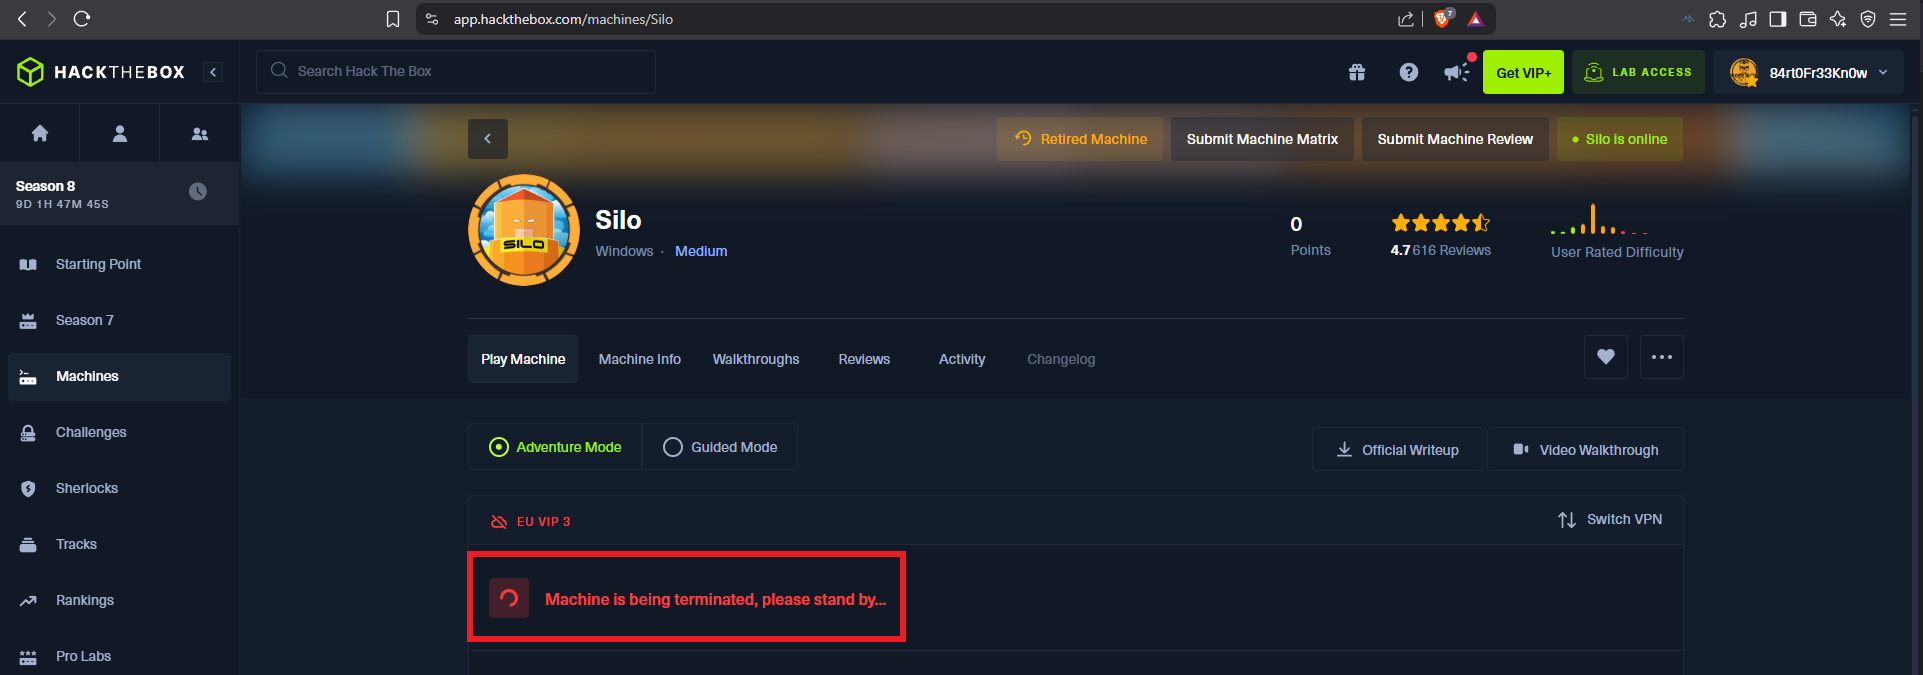
Task: Switch to Play Machine tab
Action: (523, 359)
